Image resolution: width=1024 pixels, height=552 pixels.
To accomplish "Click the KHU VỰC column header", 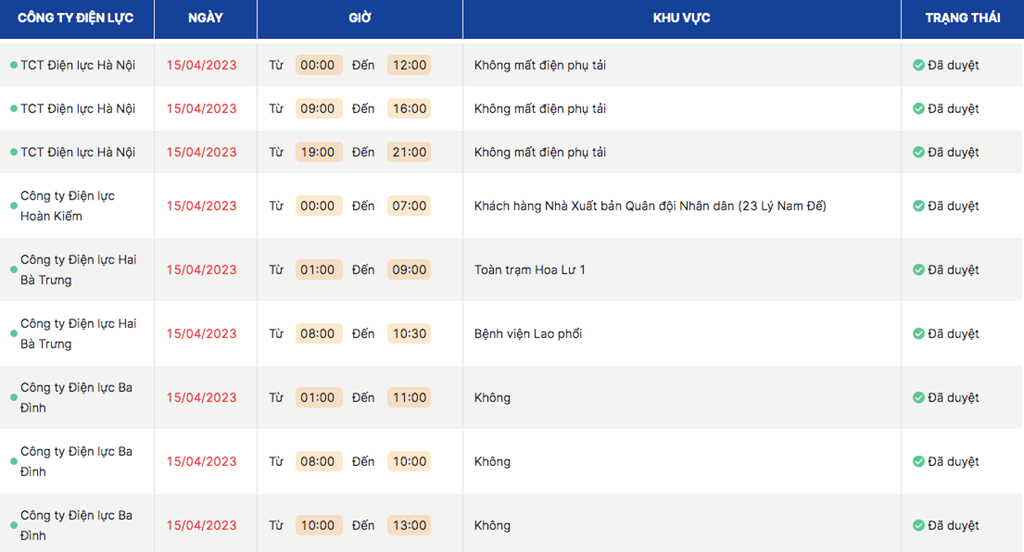I will [x=681, y=18].
